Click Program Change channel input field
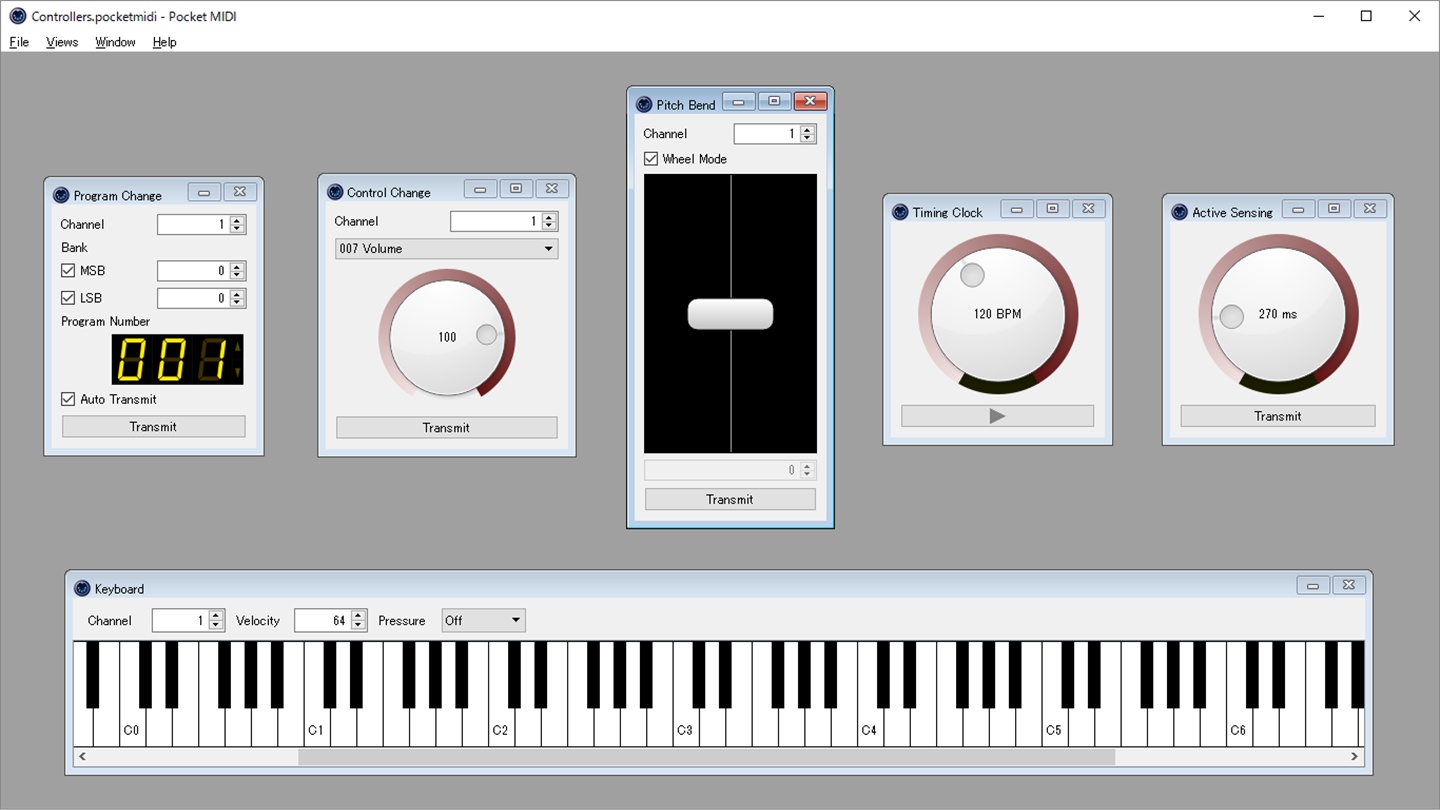This screenshot has height=810, width=1440. (x=193, y=225)
